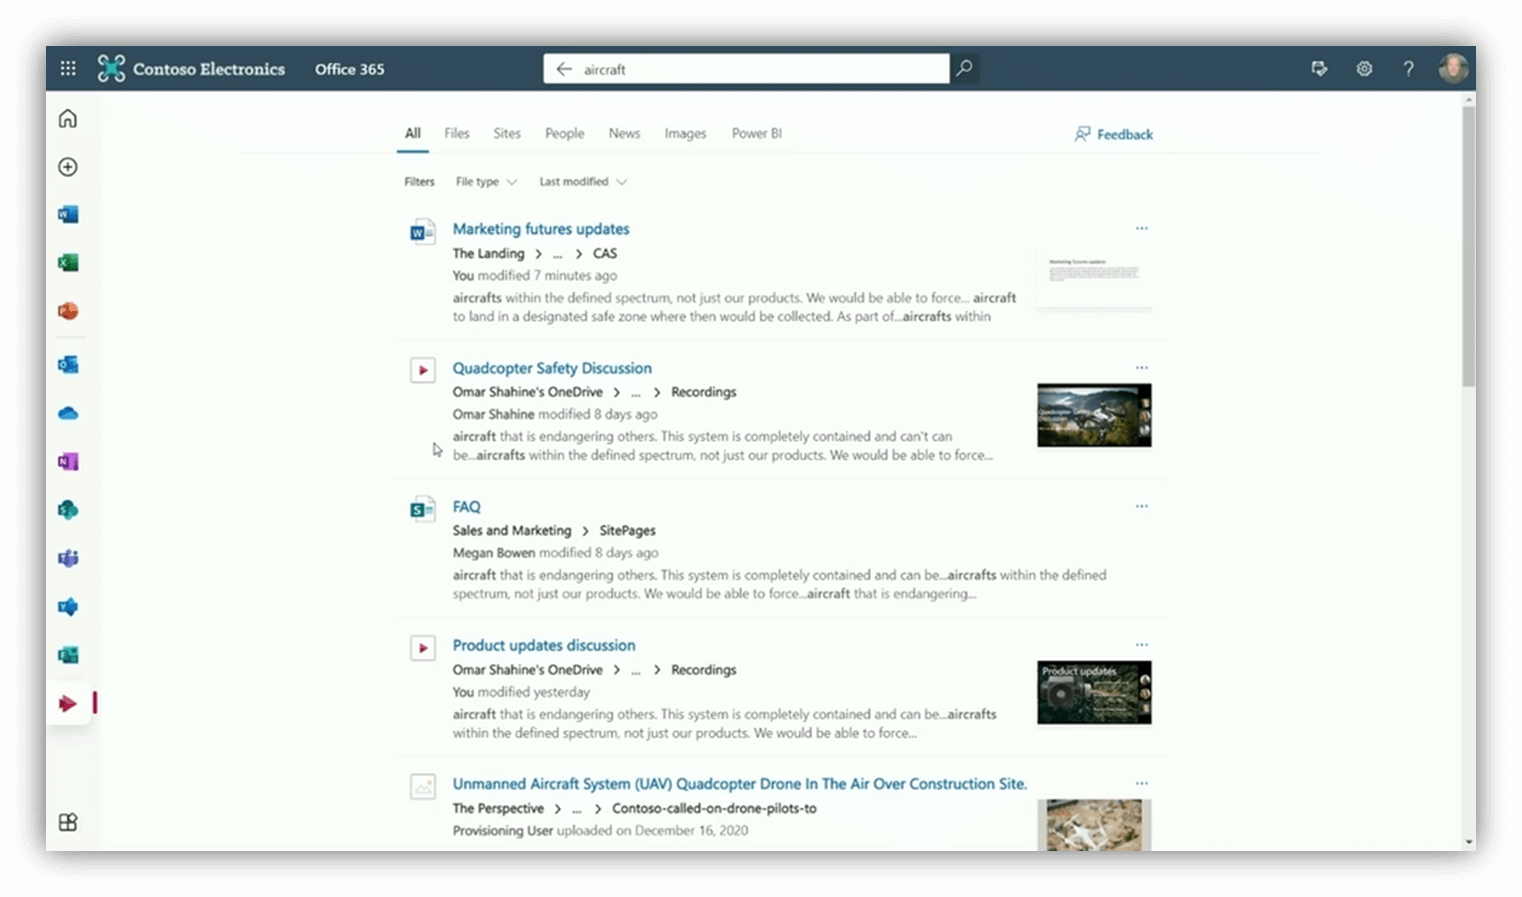Click the search magnifier button
The height and width of the screenshot is (897, 1522).
[x=964, y=69]
